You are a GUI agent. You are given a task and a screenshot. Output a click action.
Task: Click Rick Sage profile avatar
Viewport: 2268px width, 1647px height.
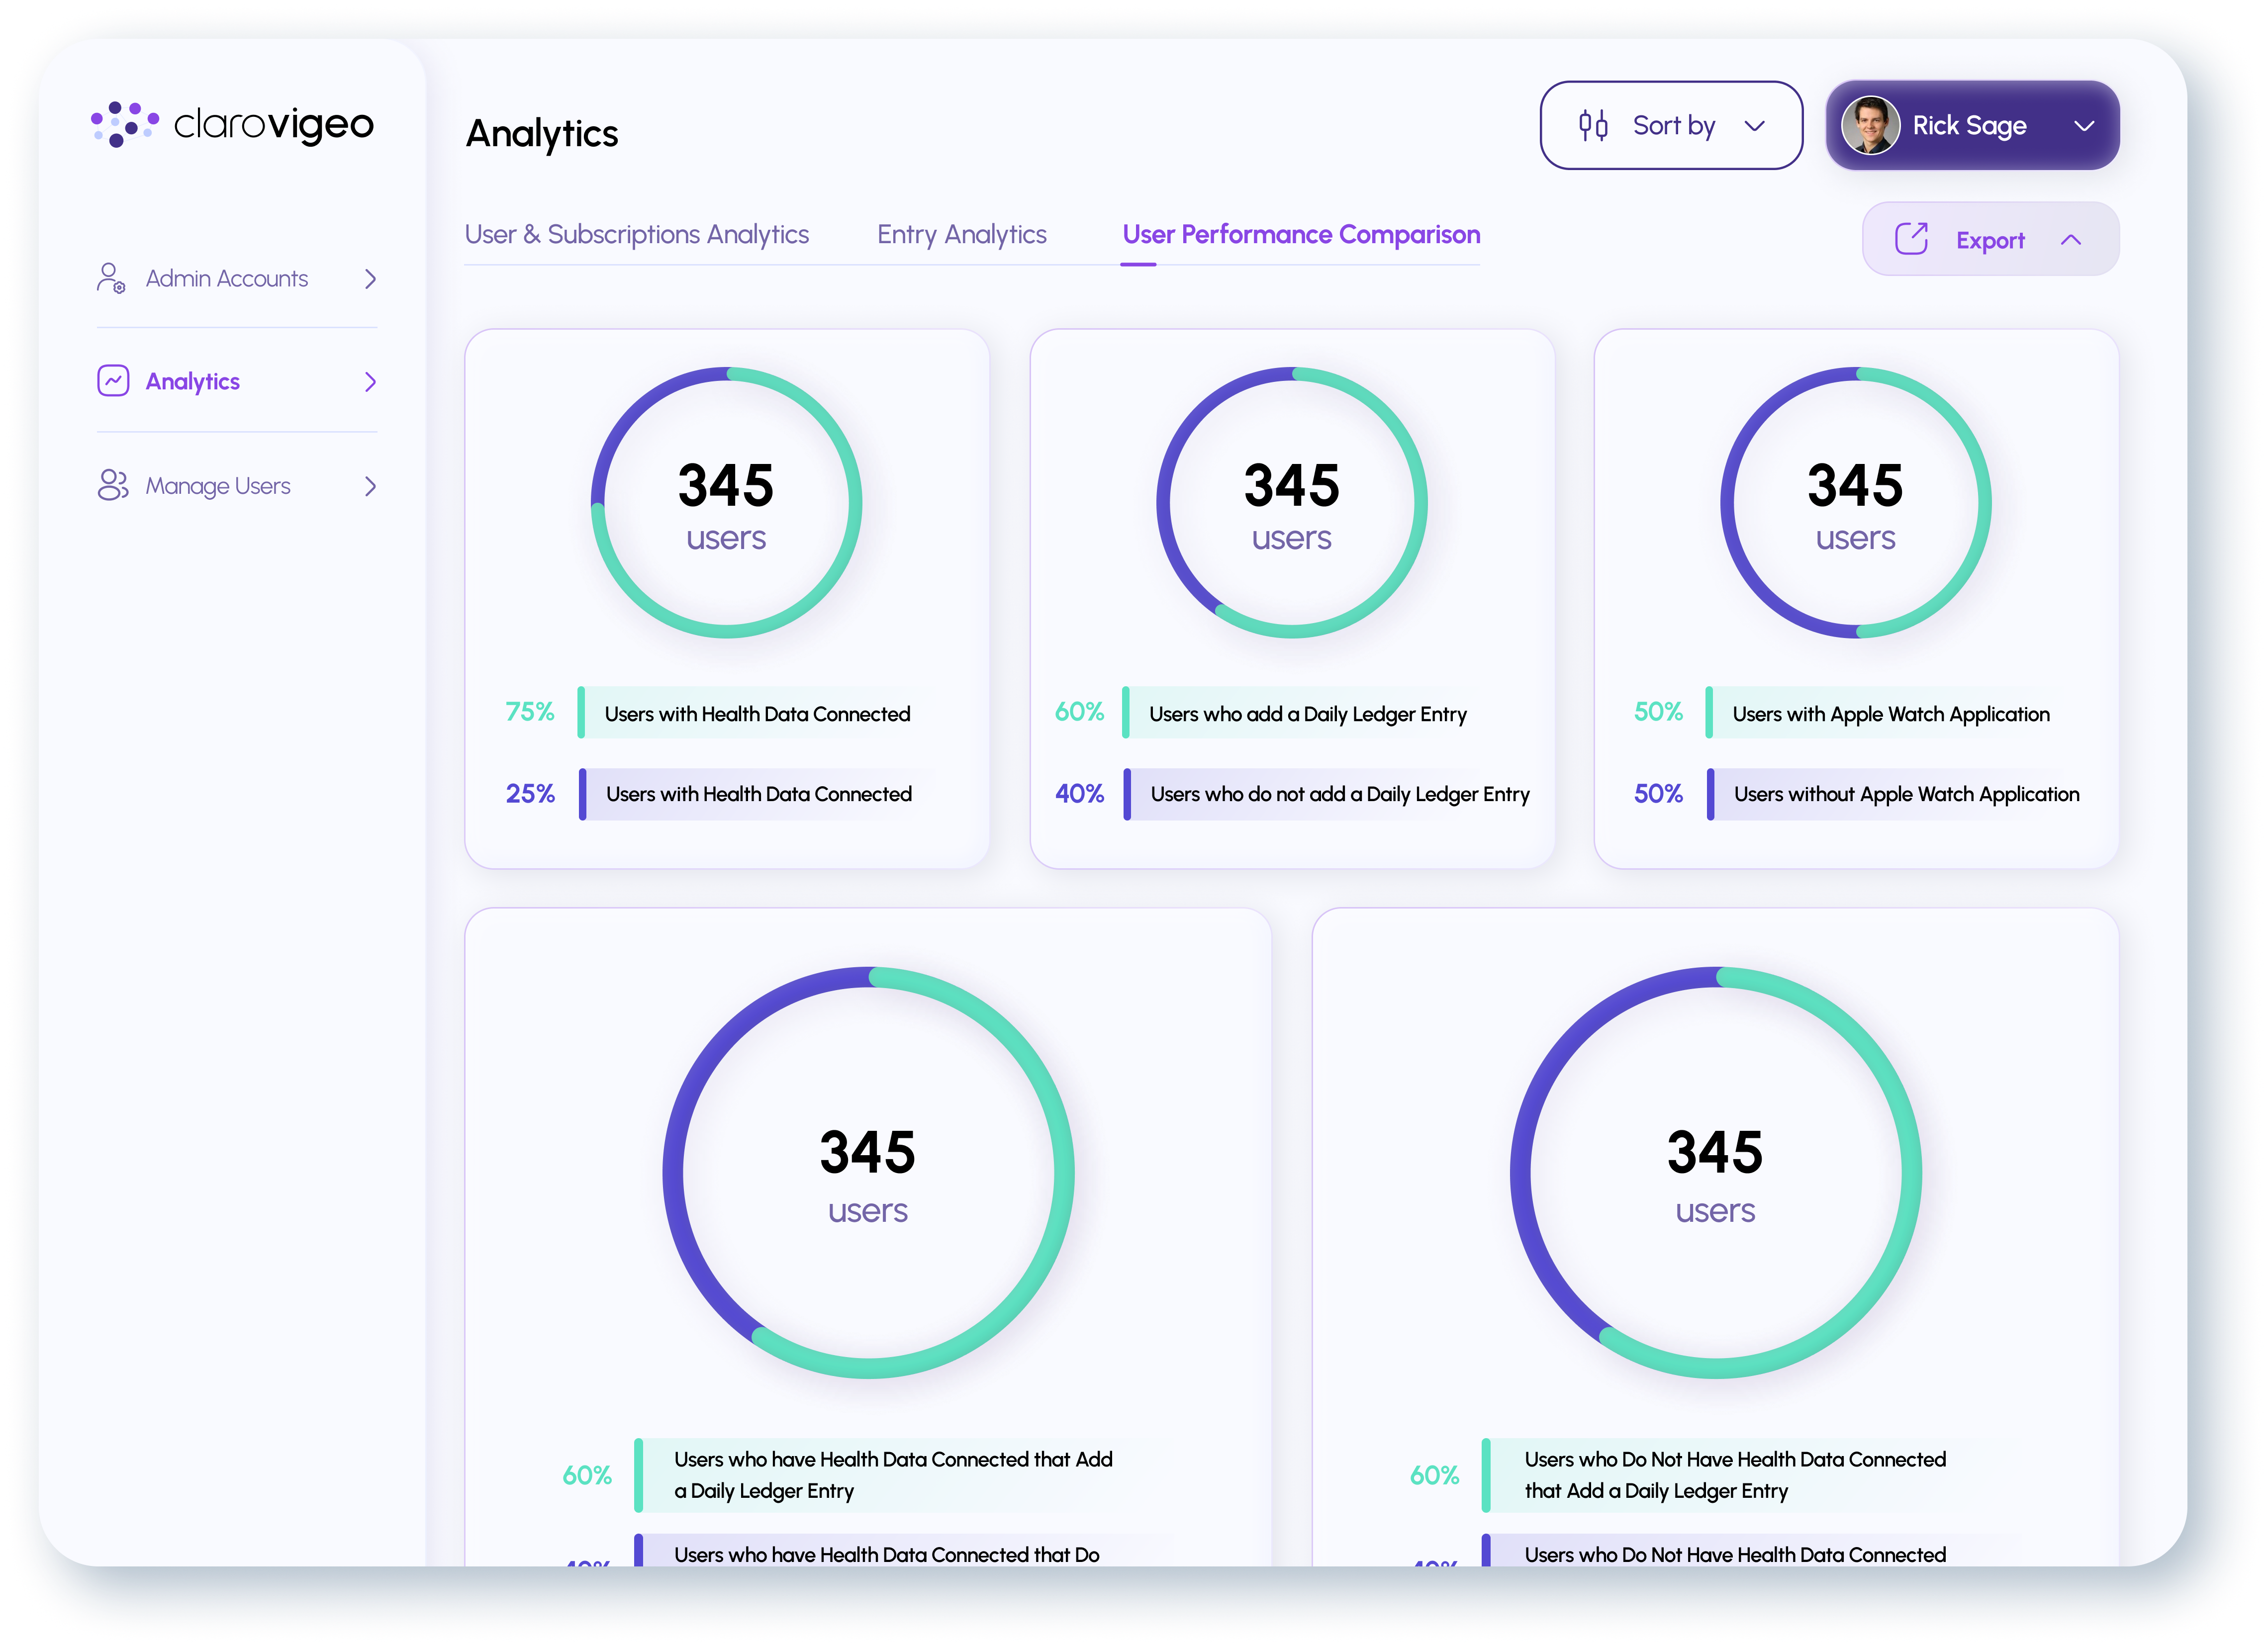(1870, 125)
